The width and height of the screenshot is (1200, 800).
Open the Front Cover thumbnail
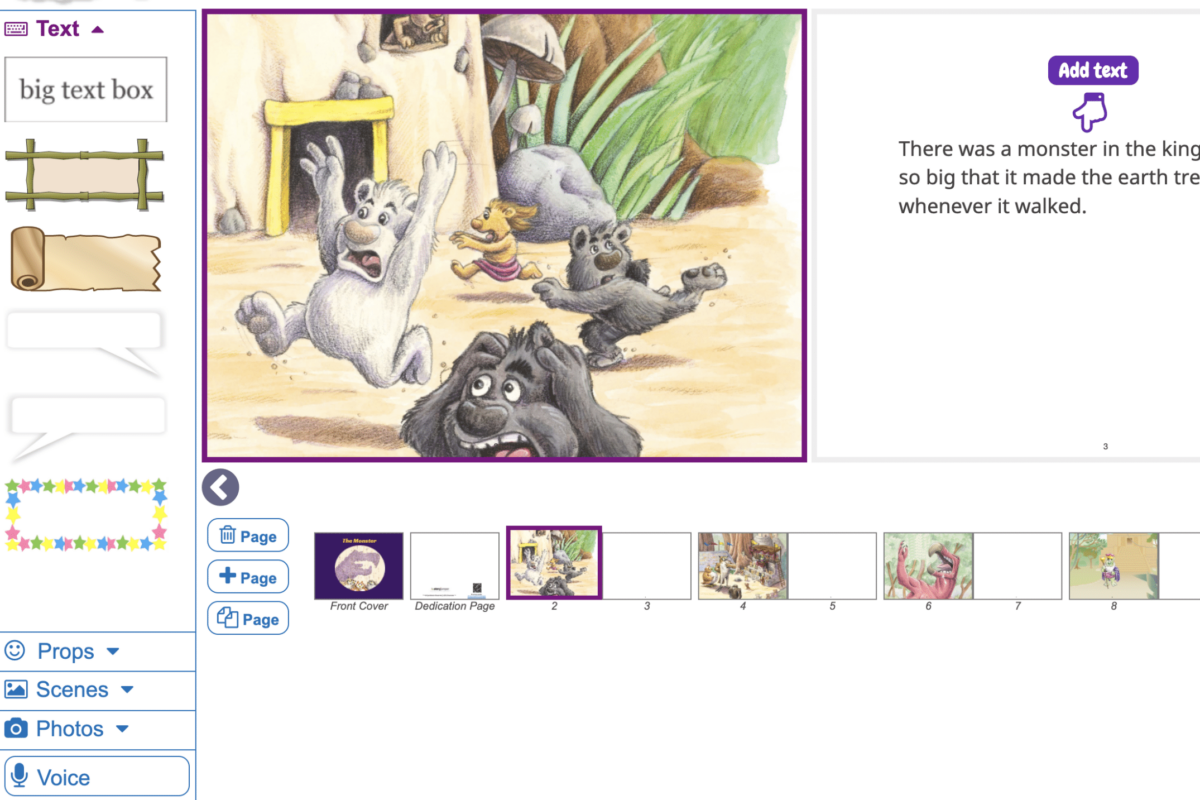point(359,566)
